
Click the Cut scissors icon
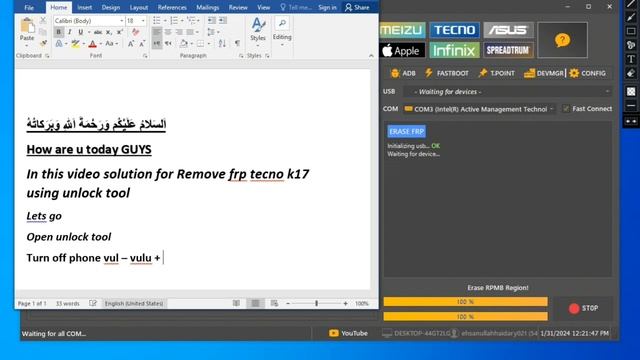pos(43,20)
